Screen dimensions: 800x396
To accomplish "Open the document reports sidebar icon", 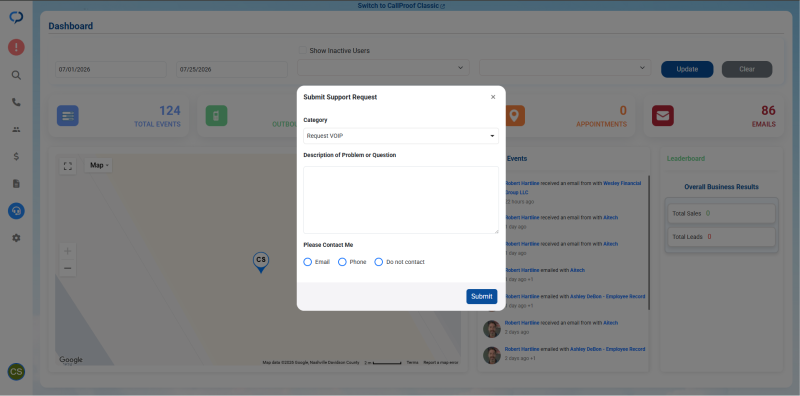I will [16, 184].
